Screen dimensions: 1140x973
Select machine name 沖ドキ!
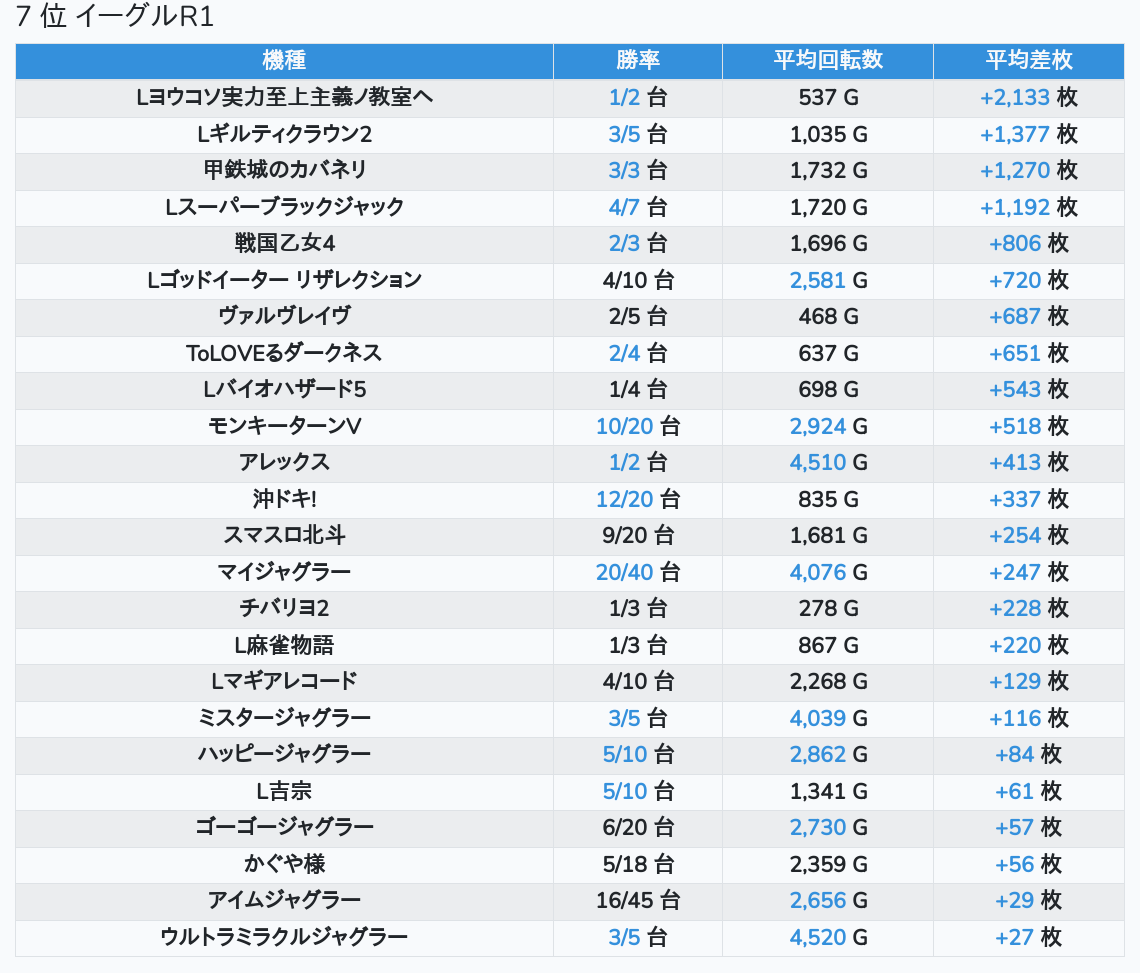tap(284, 500)
